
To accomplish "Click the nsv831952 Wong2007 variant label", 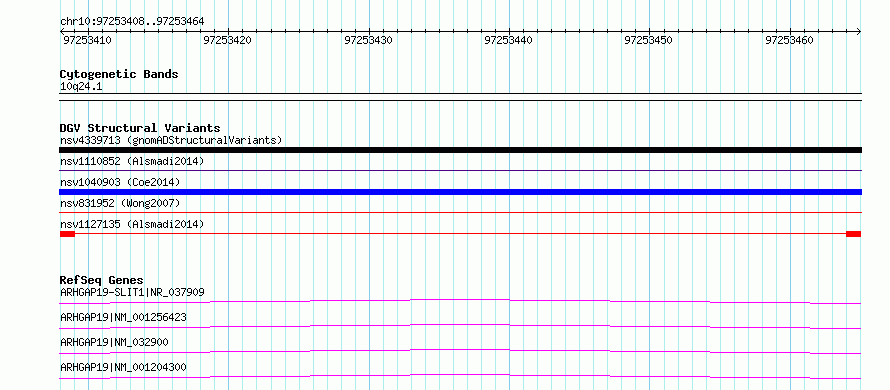I will coord(120,203).
